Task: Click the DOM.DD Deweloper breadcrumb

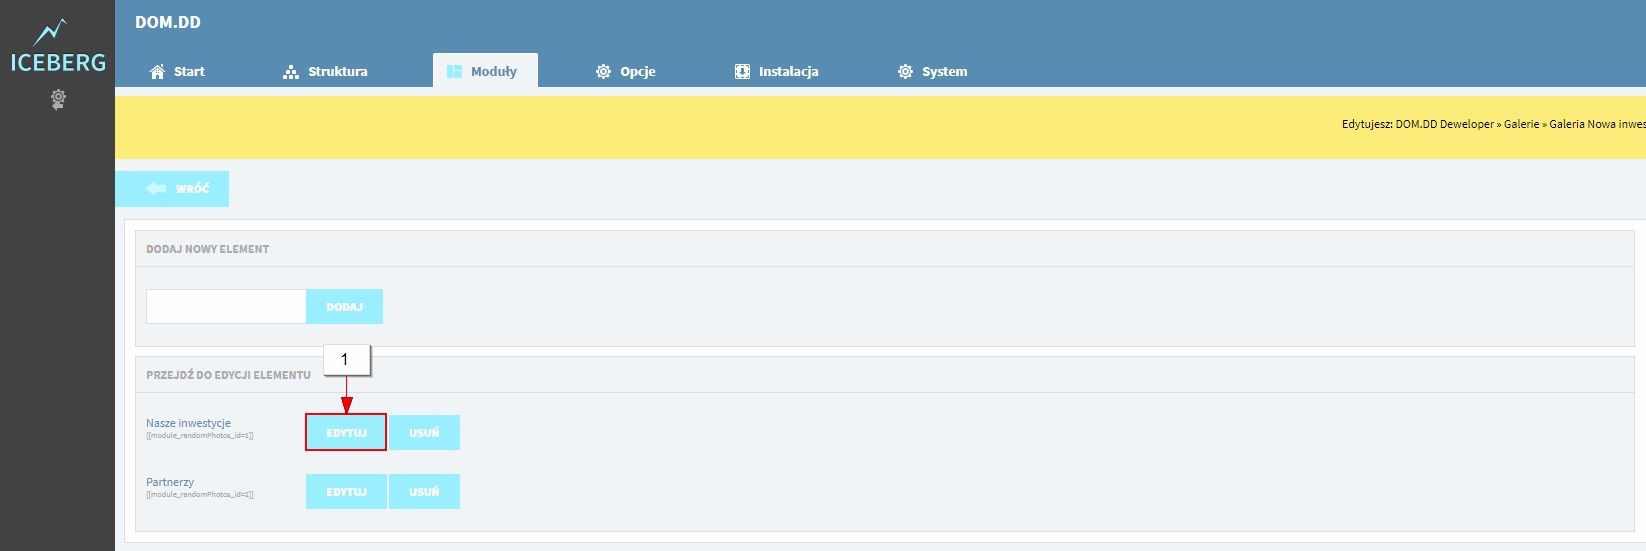Action: click(x=1444, y=124)
